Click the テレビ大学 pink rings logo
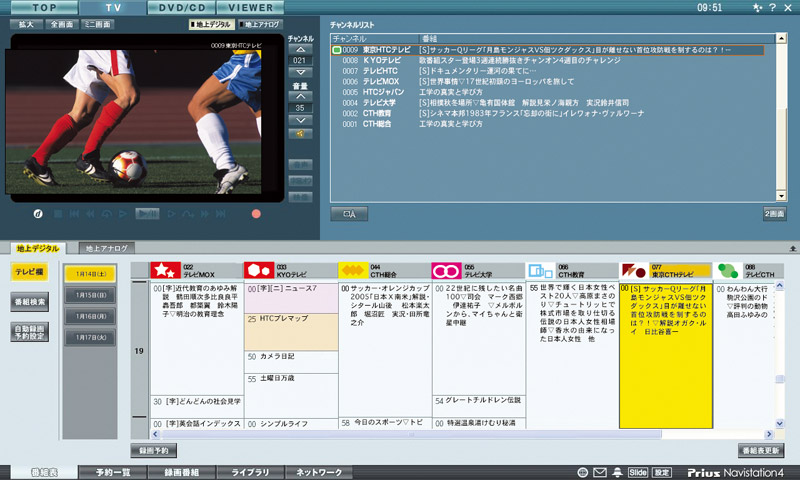 pyautogui.click(x=446, y=270)
